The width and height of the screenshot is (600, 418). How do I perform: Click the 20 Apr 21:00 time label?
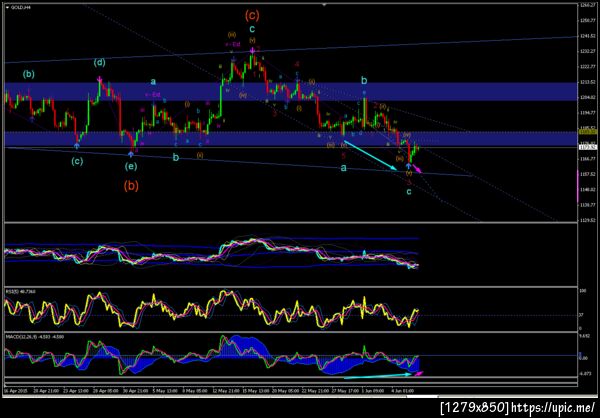[x=46, y=391]
